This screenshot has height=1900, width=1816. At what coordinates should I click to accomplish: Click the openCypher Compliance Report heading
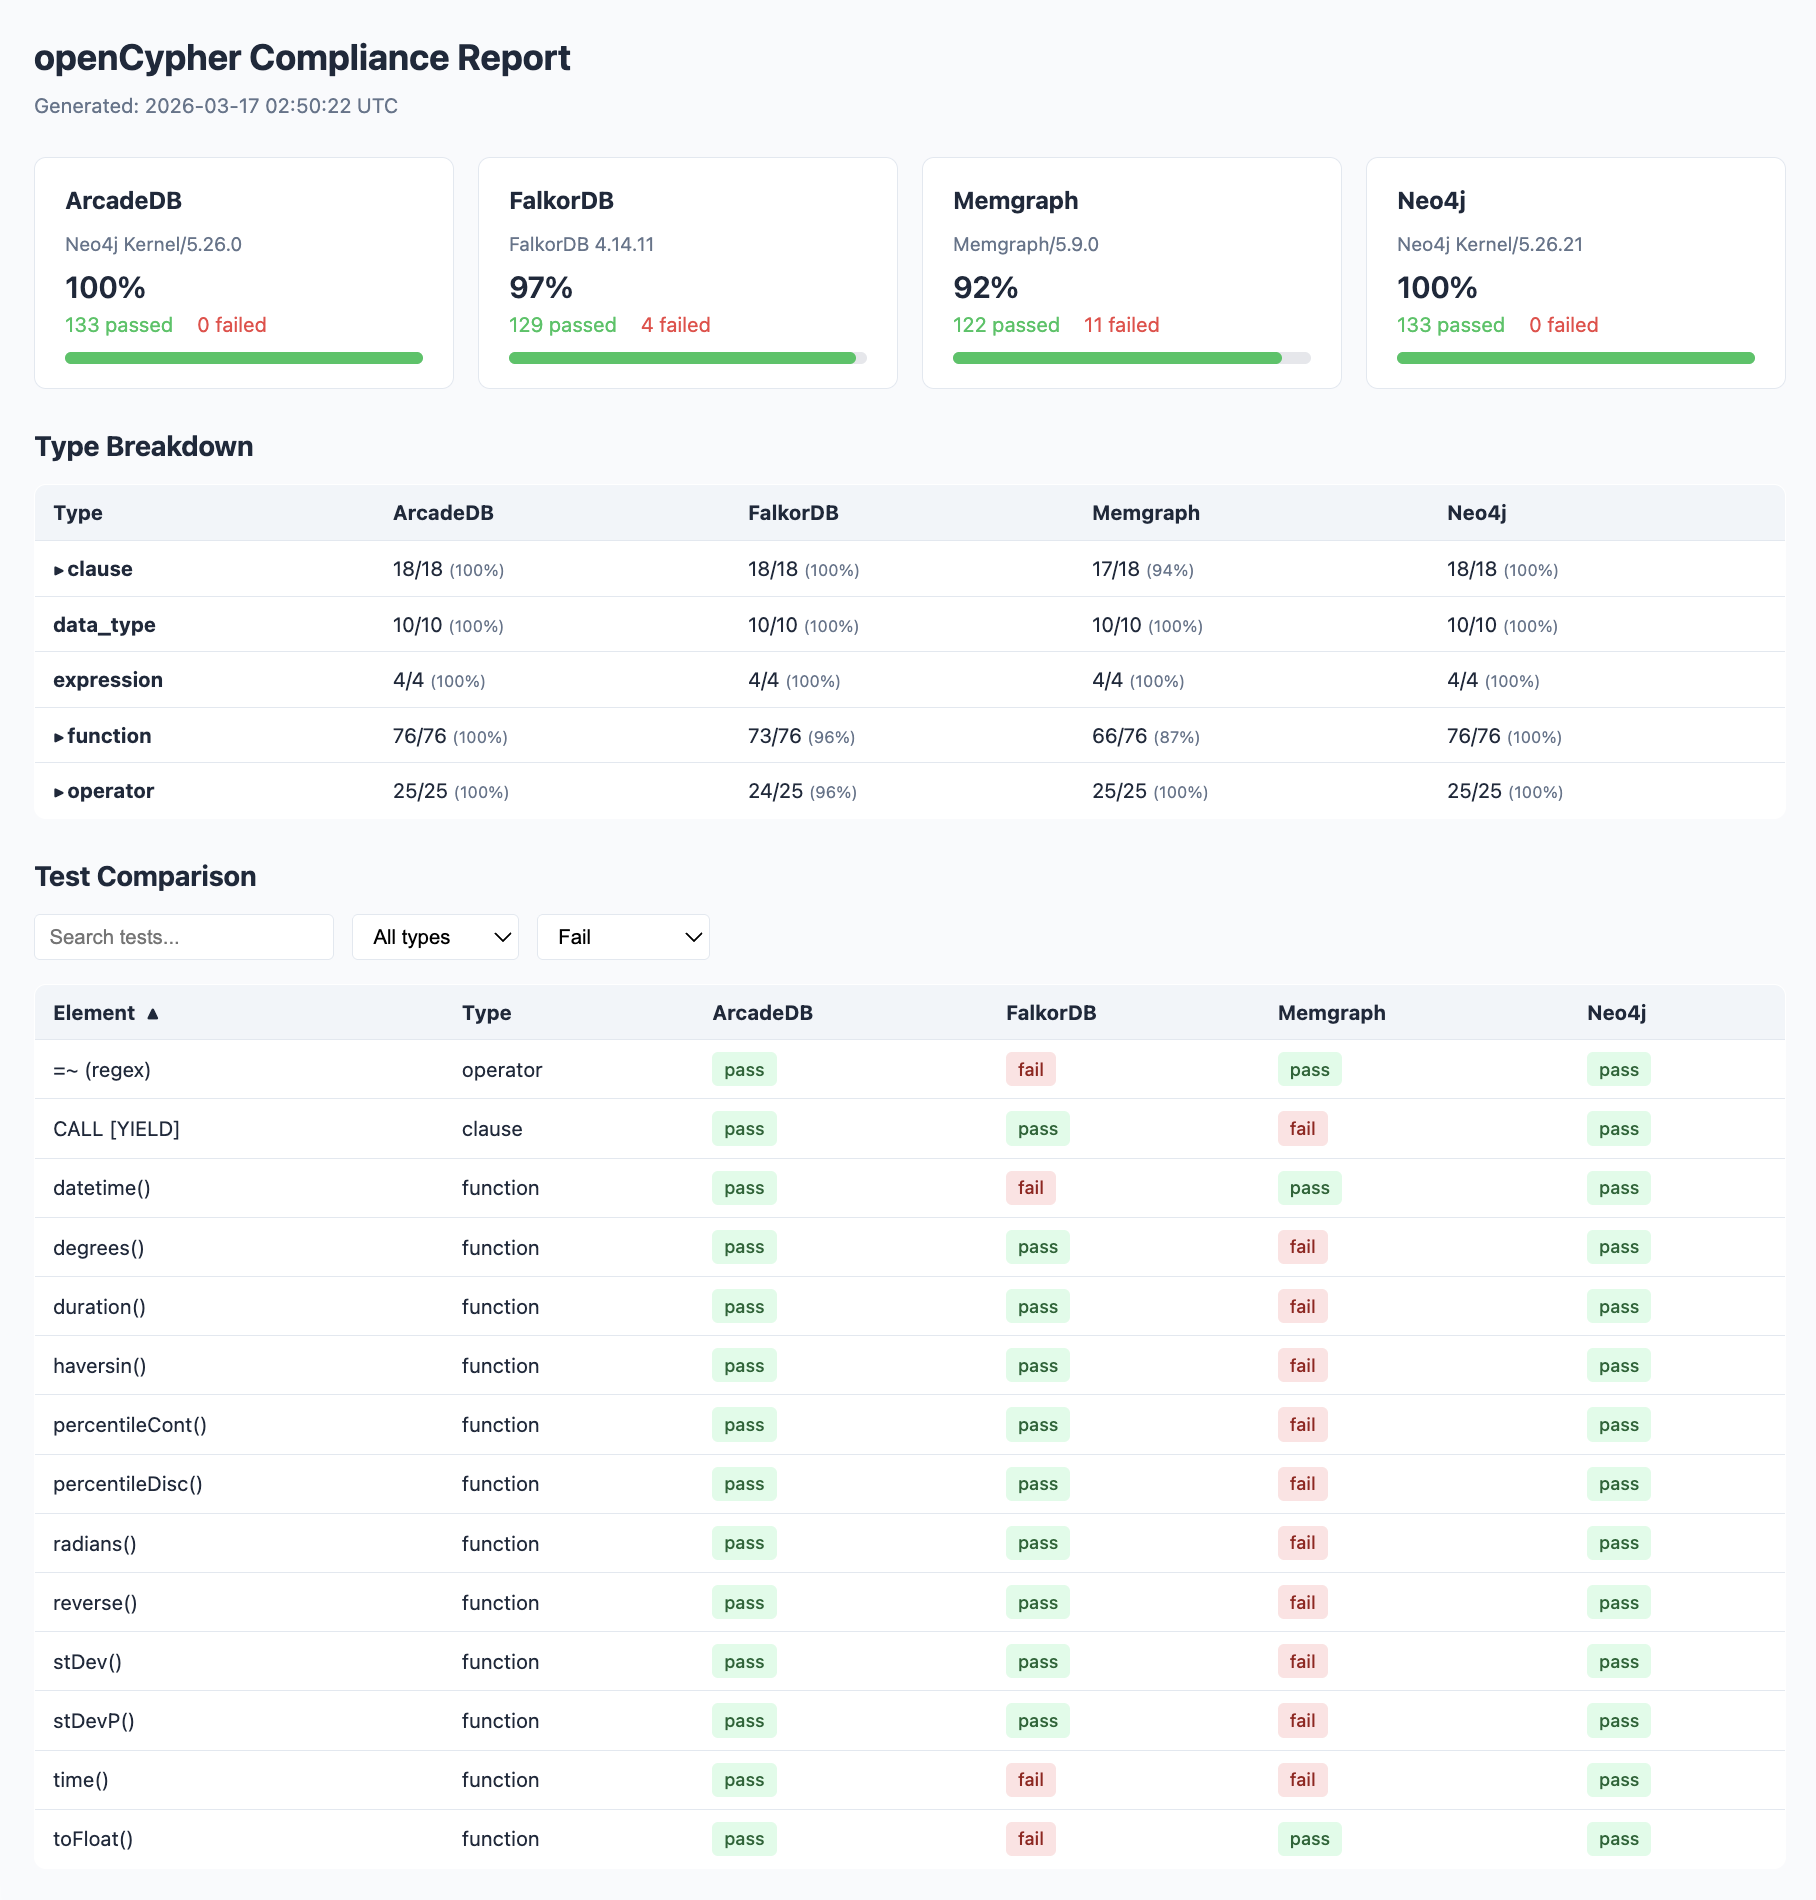click(302, 58)
